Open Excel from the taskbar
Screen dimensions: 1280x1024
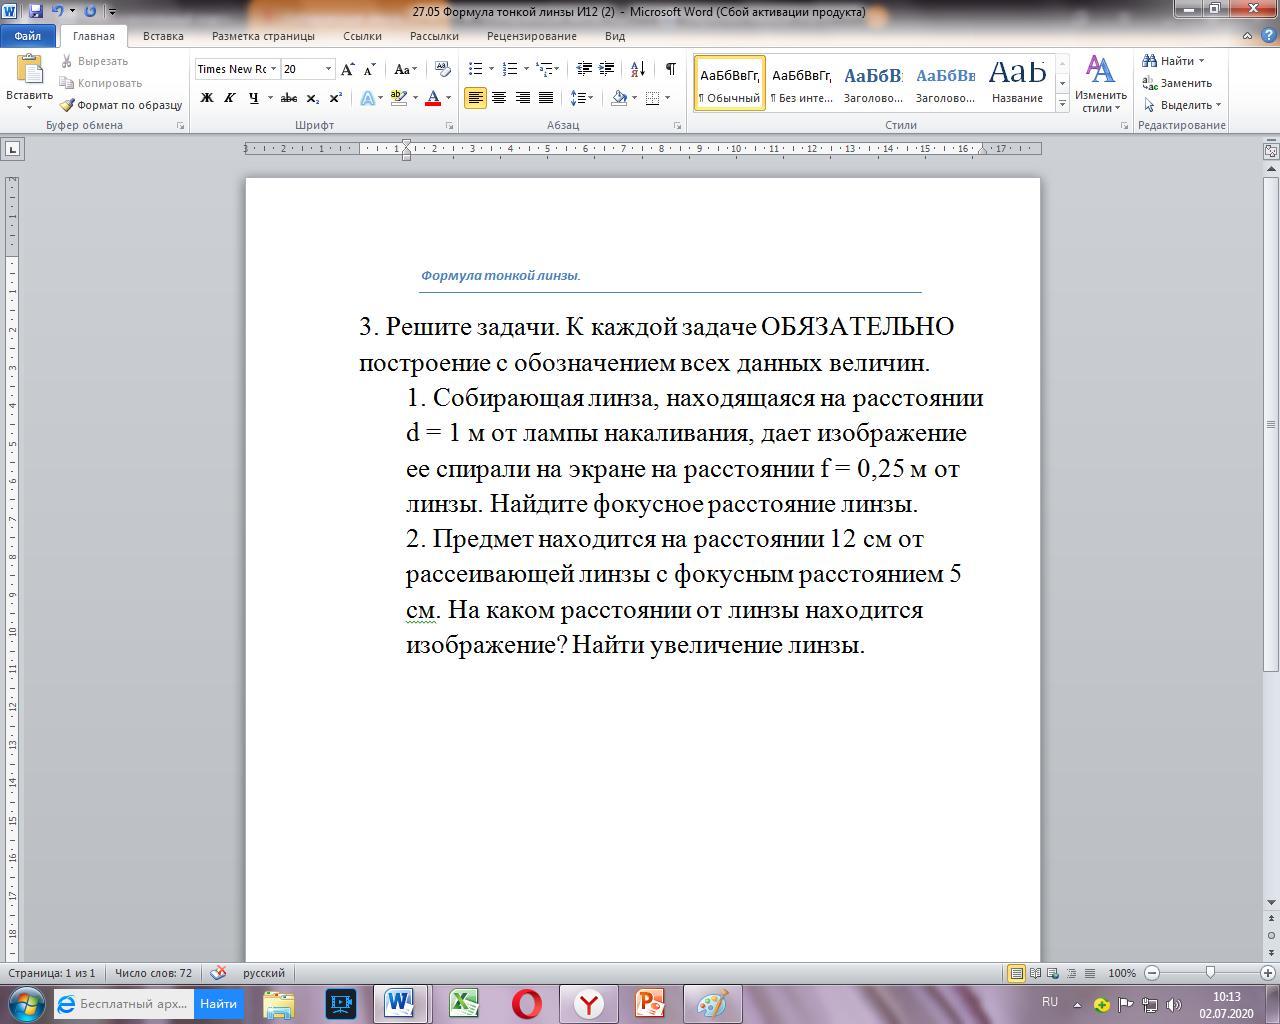[463, 1003]
